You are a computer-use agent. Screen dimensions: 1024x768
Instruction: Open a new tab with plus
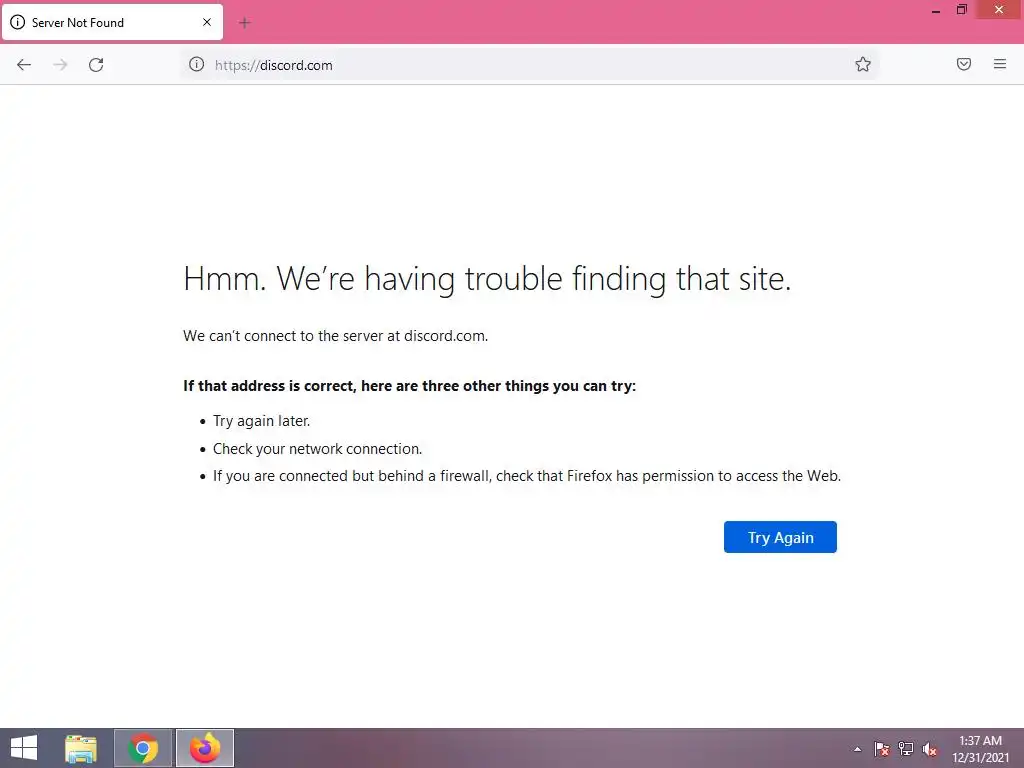(x=245, y=23)
